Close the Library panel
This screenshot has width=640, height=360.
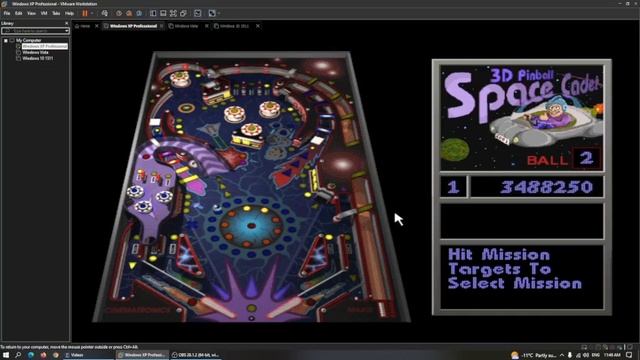pos(67,23)
